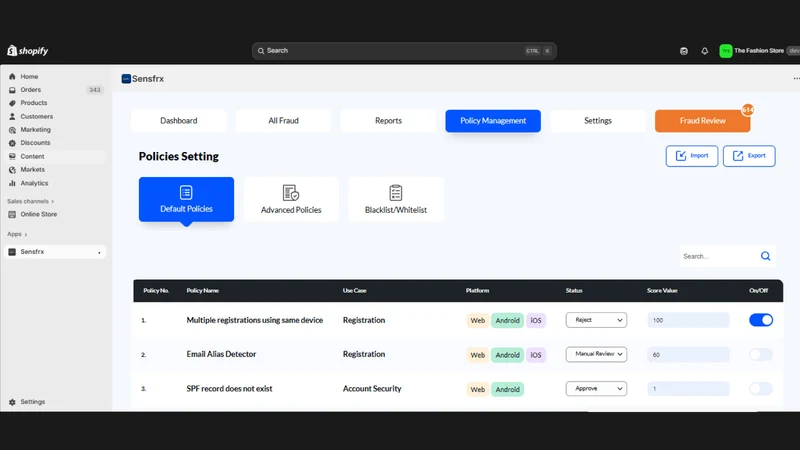Click 'Account Security' use case cell

372,388
